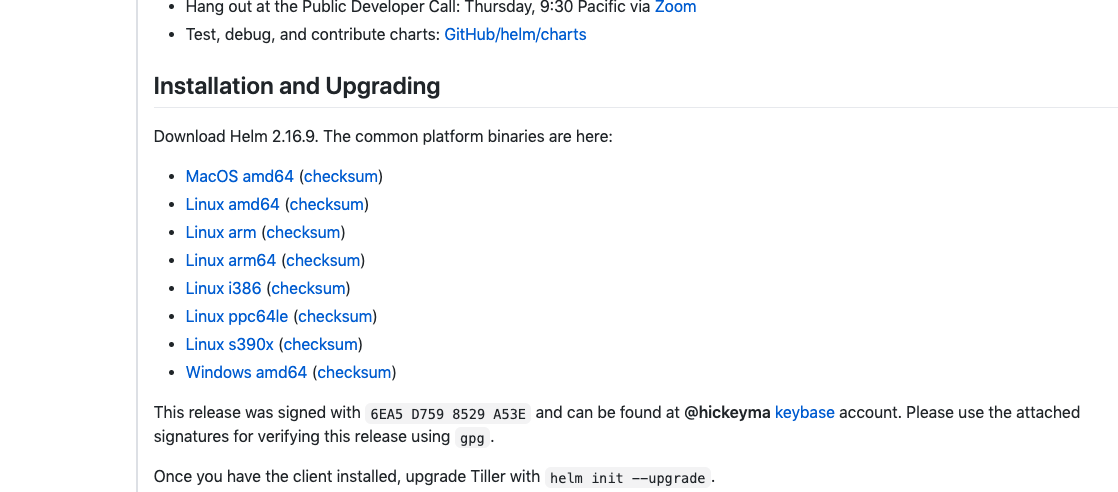The image size is (1118, 492).
Task: Open the Windows amd64 checksum link
Action: click(354, 372)
